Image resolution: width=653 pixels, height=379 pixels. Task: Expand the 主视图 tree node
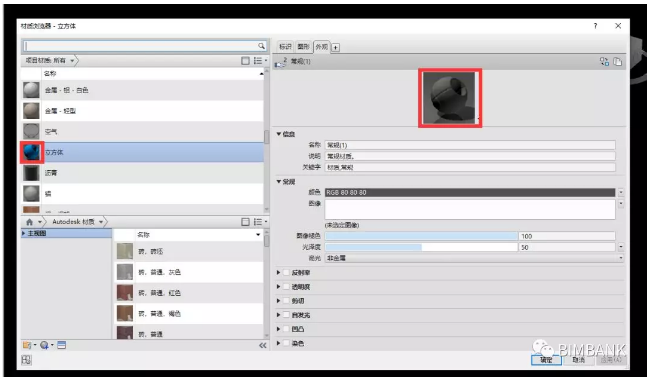coord(24,233)
